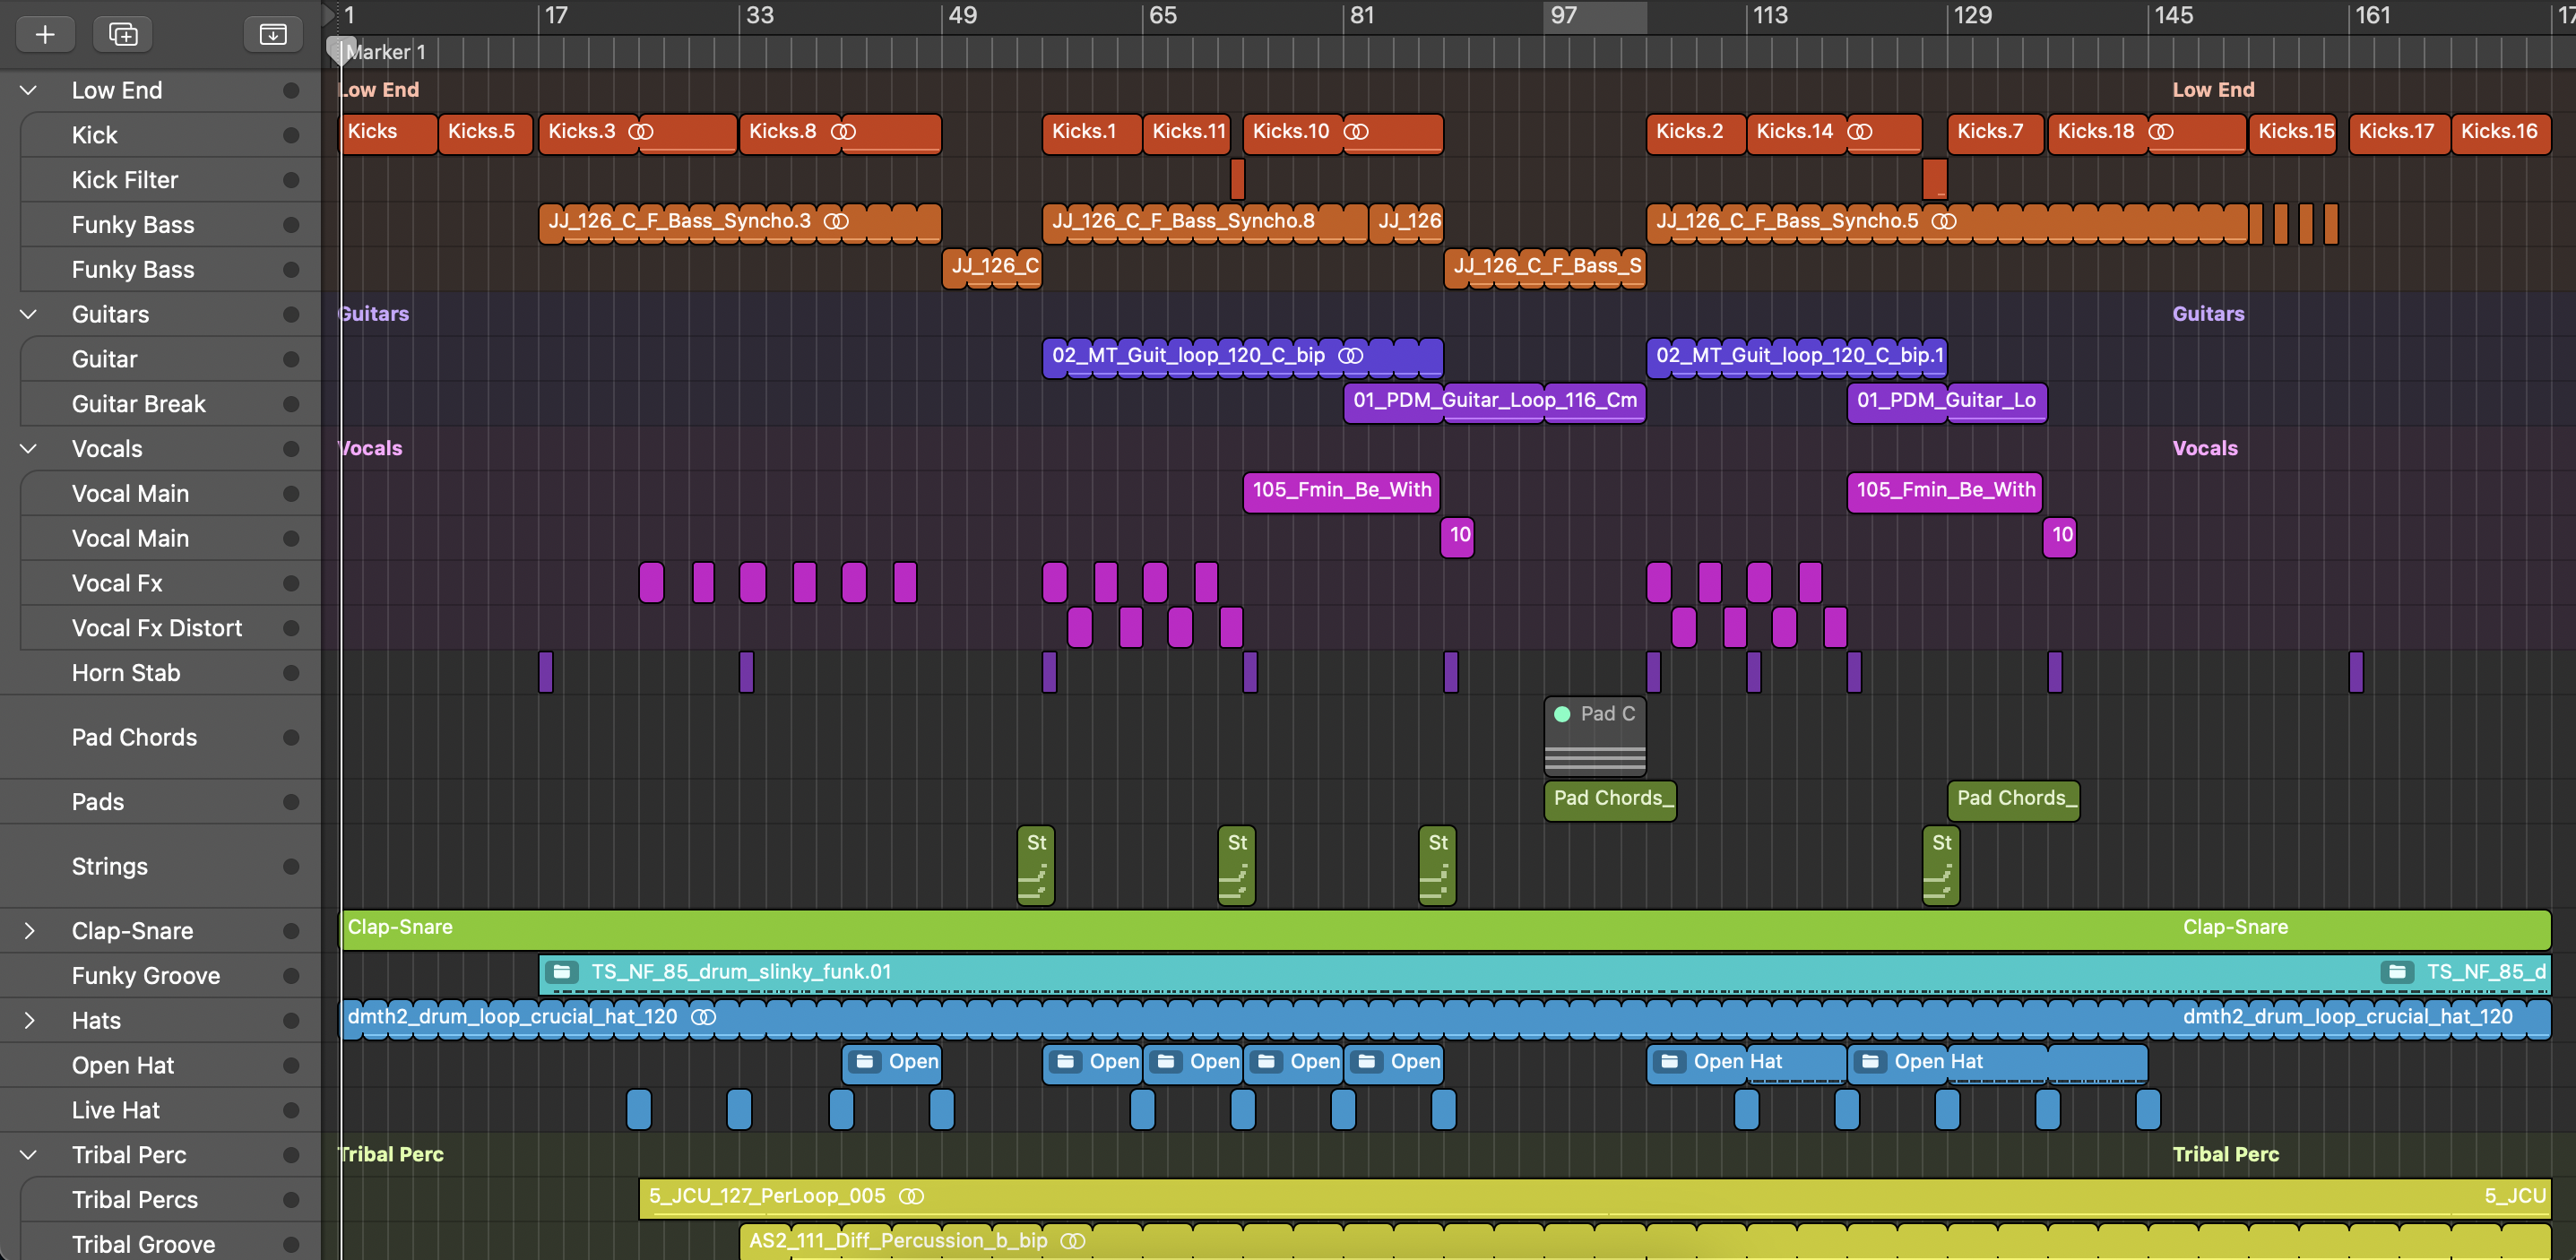Click bar 129 in the ruler

(1973, 16)
